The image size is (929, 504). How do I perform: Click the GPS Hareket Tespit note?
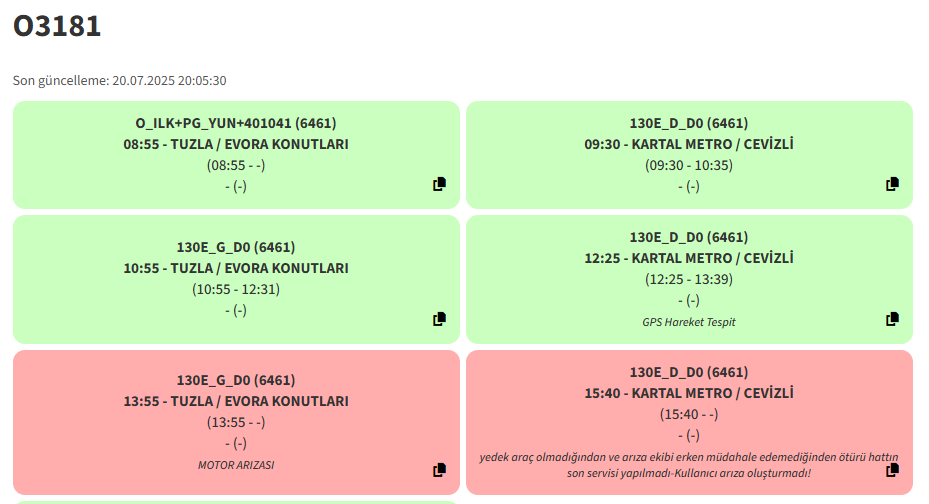coord(689,322)
